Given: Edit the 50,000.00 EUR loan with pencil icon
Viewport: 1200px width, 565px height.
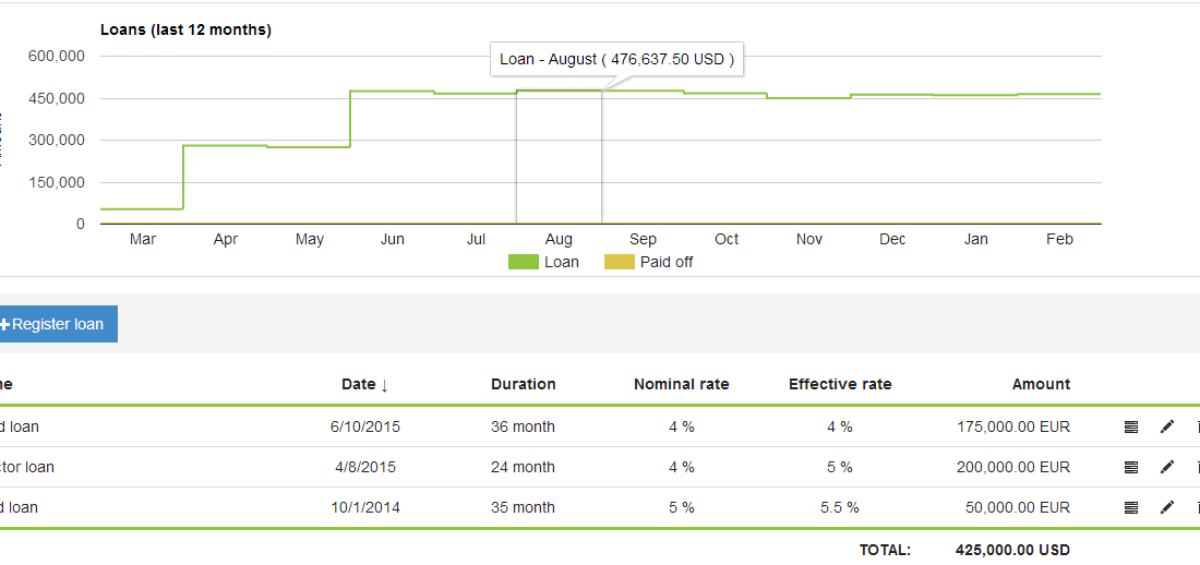Looking at the screenshot, I should click(1167, 507).
